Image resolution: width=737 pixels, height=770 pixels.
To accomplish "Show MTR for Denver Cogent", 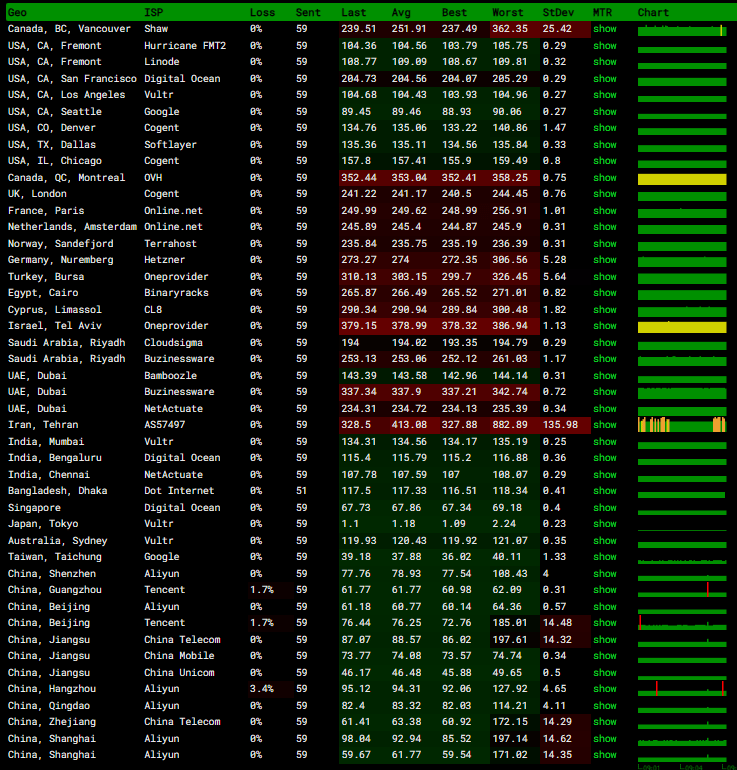I will point(604,128).
